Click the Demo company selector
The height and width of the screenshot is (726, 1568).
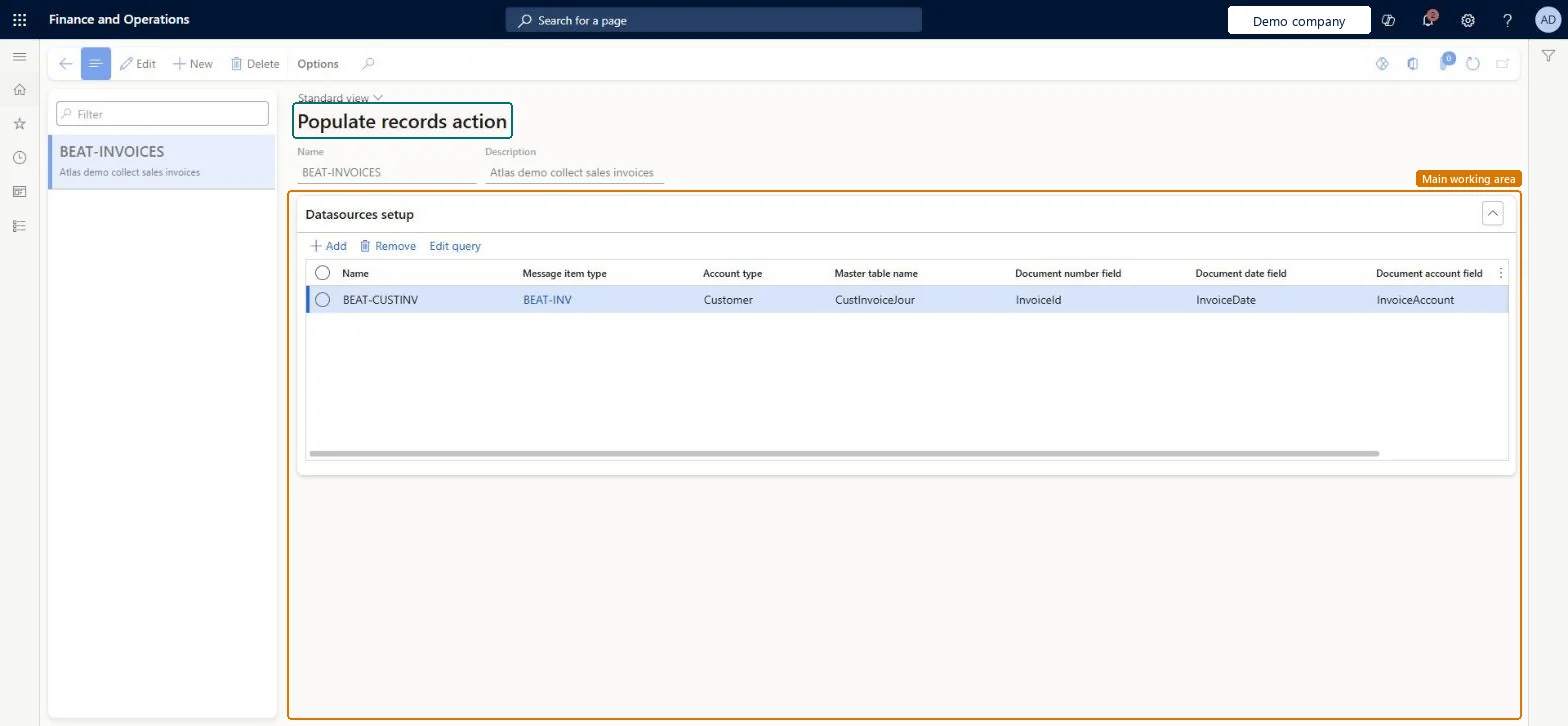1299,21
